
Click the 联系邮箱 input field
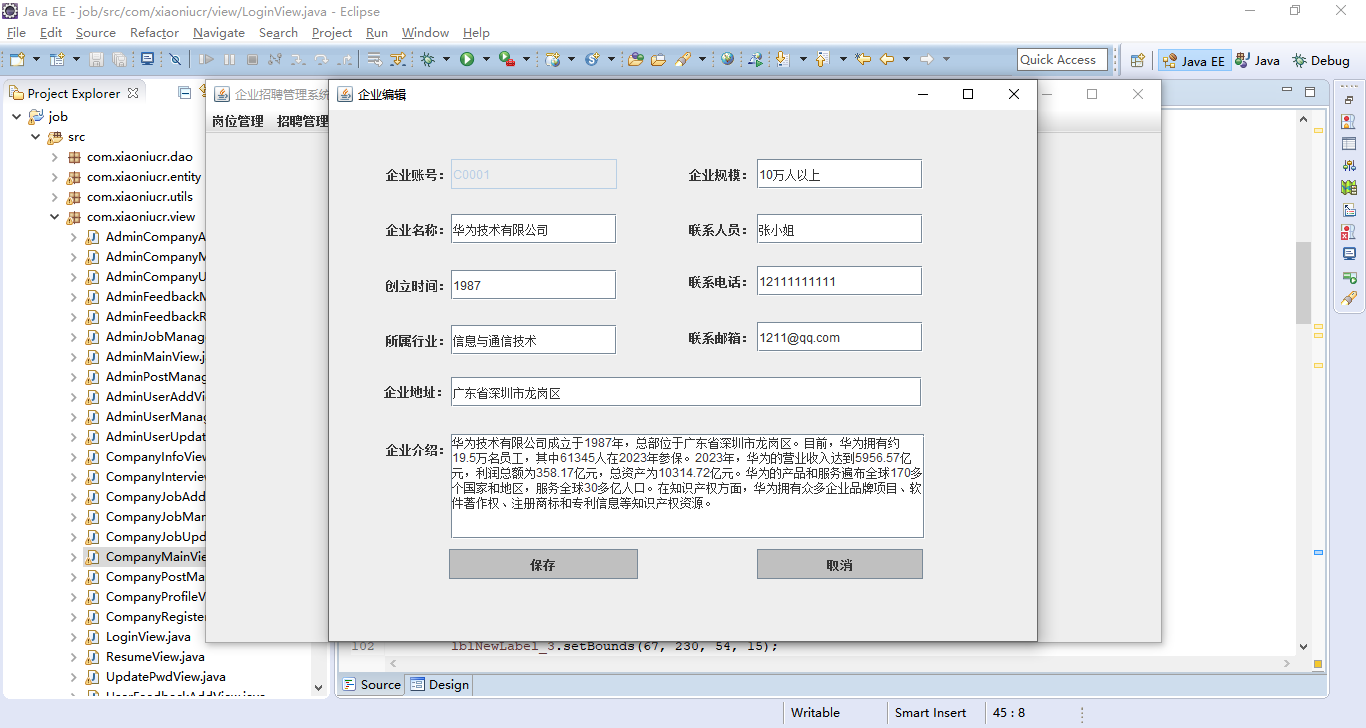pos(839,337)
